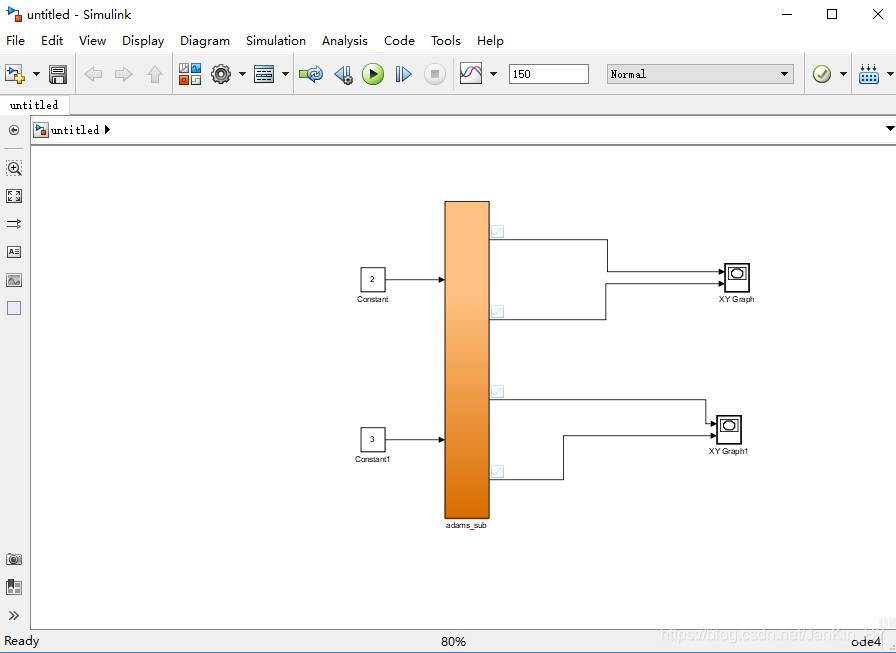Image resolution: width=896 pixels, height=653 pixels.
Task: Save the model with the floppy disk icon
Action: pyautogui.click(x=58, y=74)
